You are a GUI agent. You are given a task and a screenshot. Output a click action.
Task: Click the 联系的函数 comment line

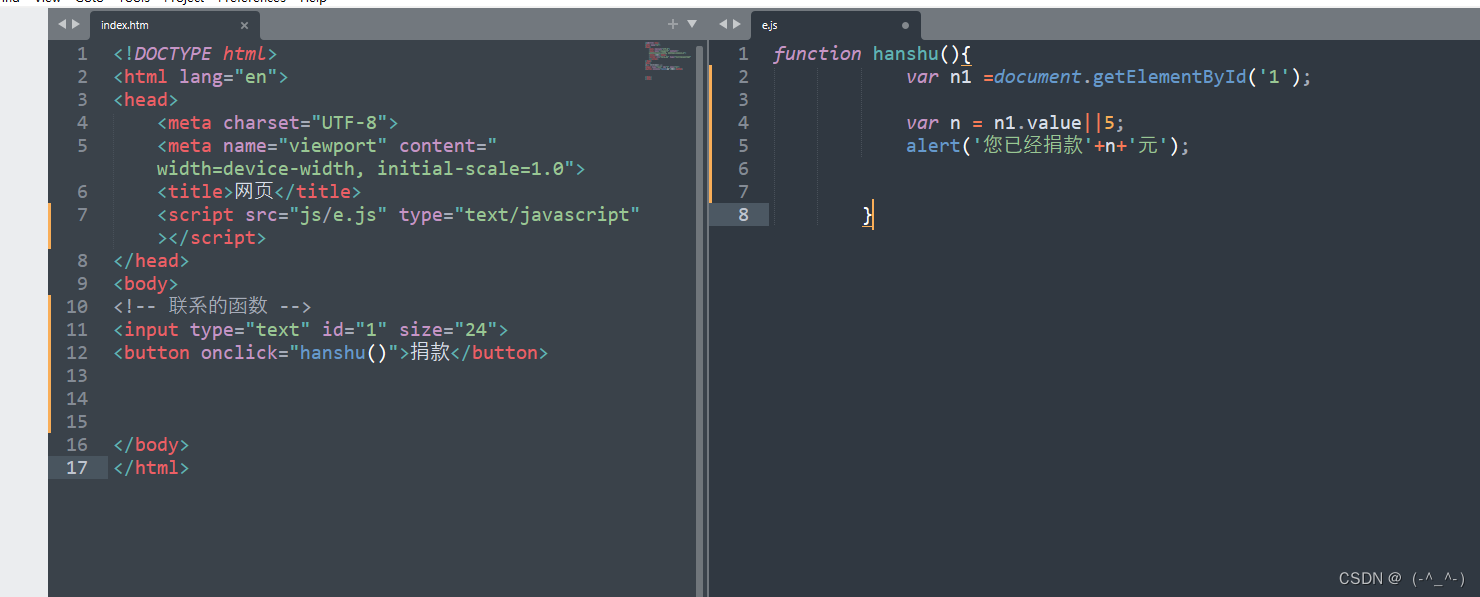(x=212, y=307)
